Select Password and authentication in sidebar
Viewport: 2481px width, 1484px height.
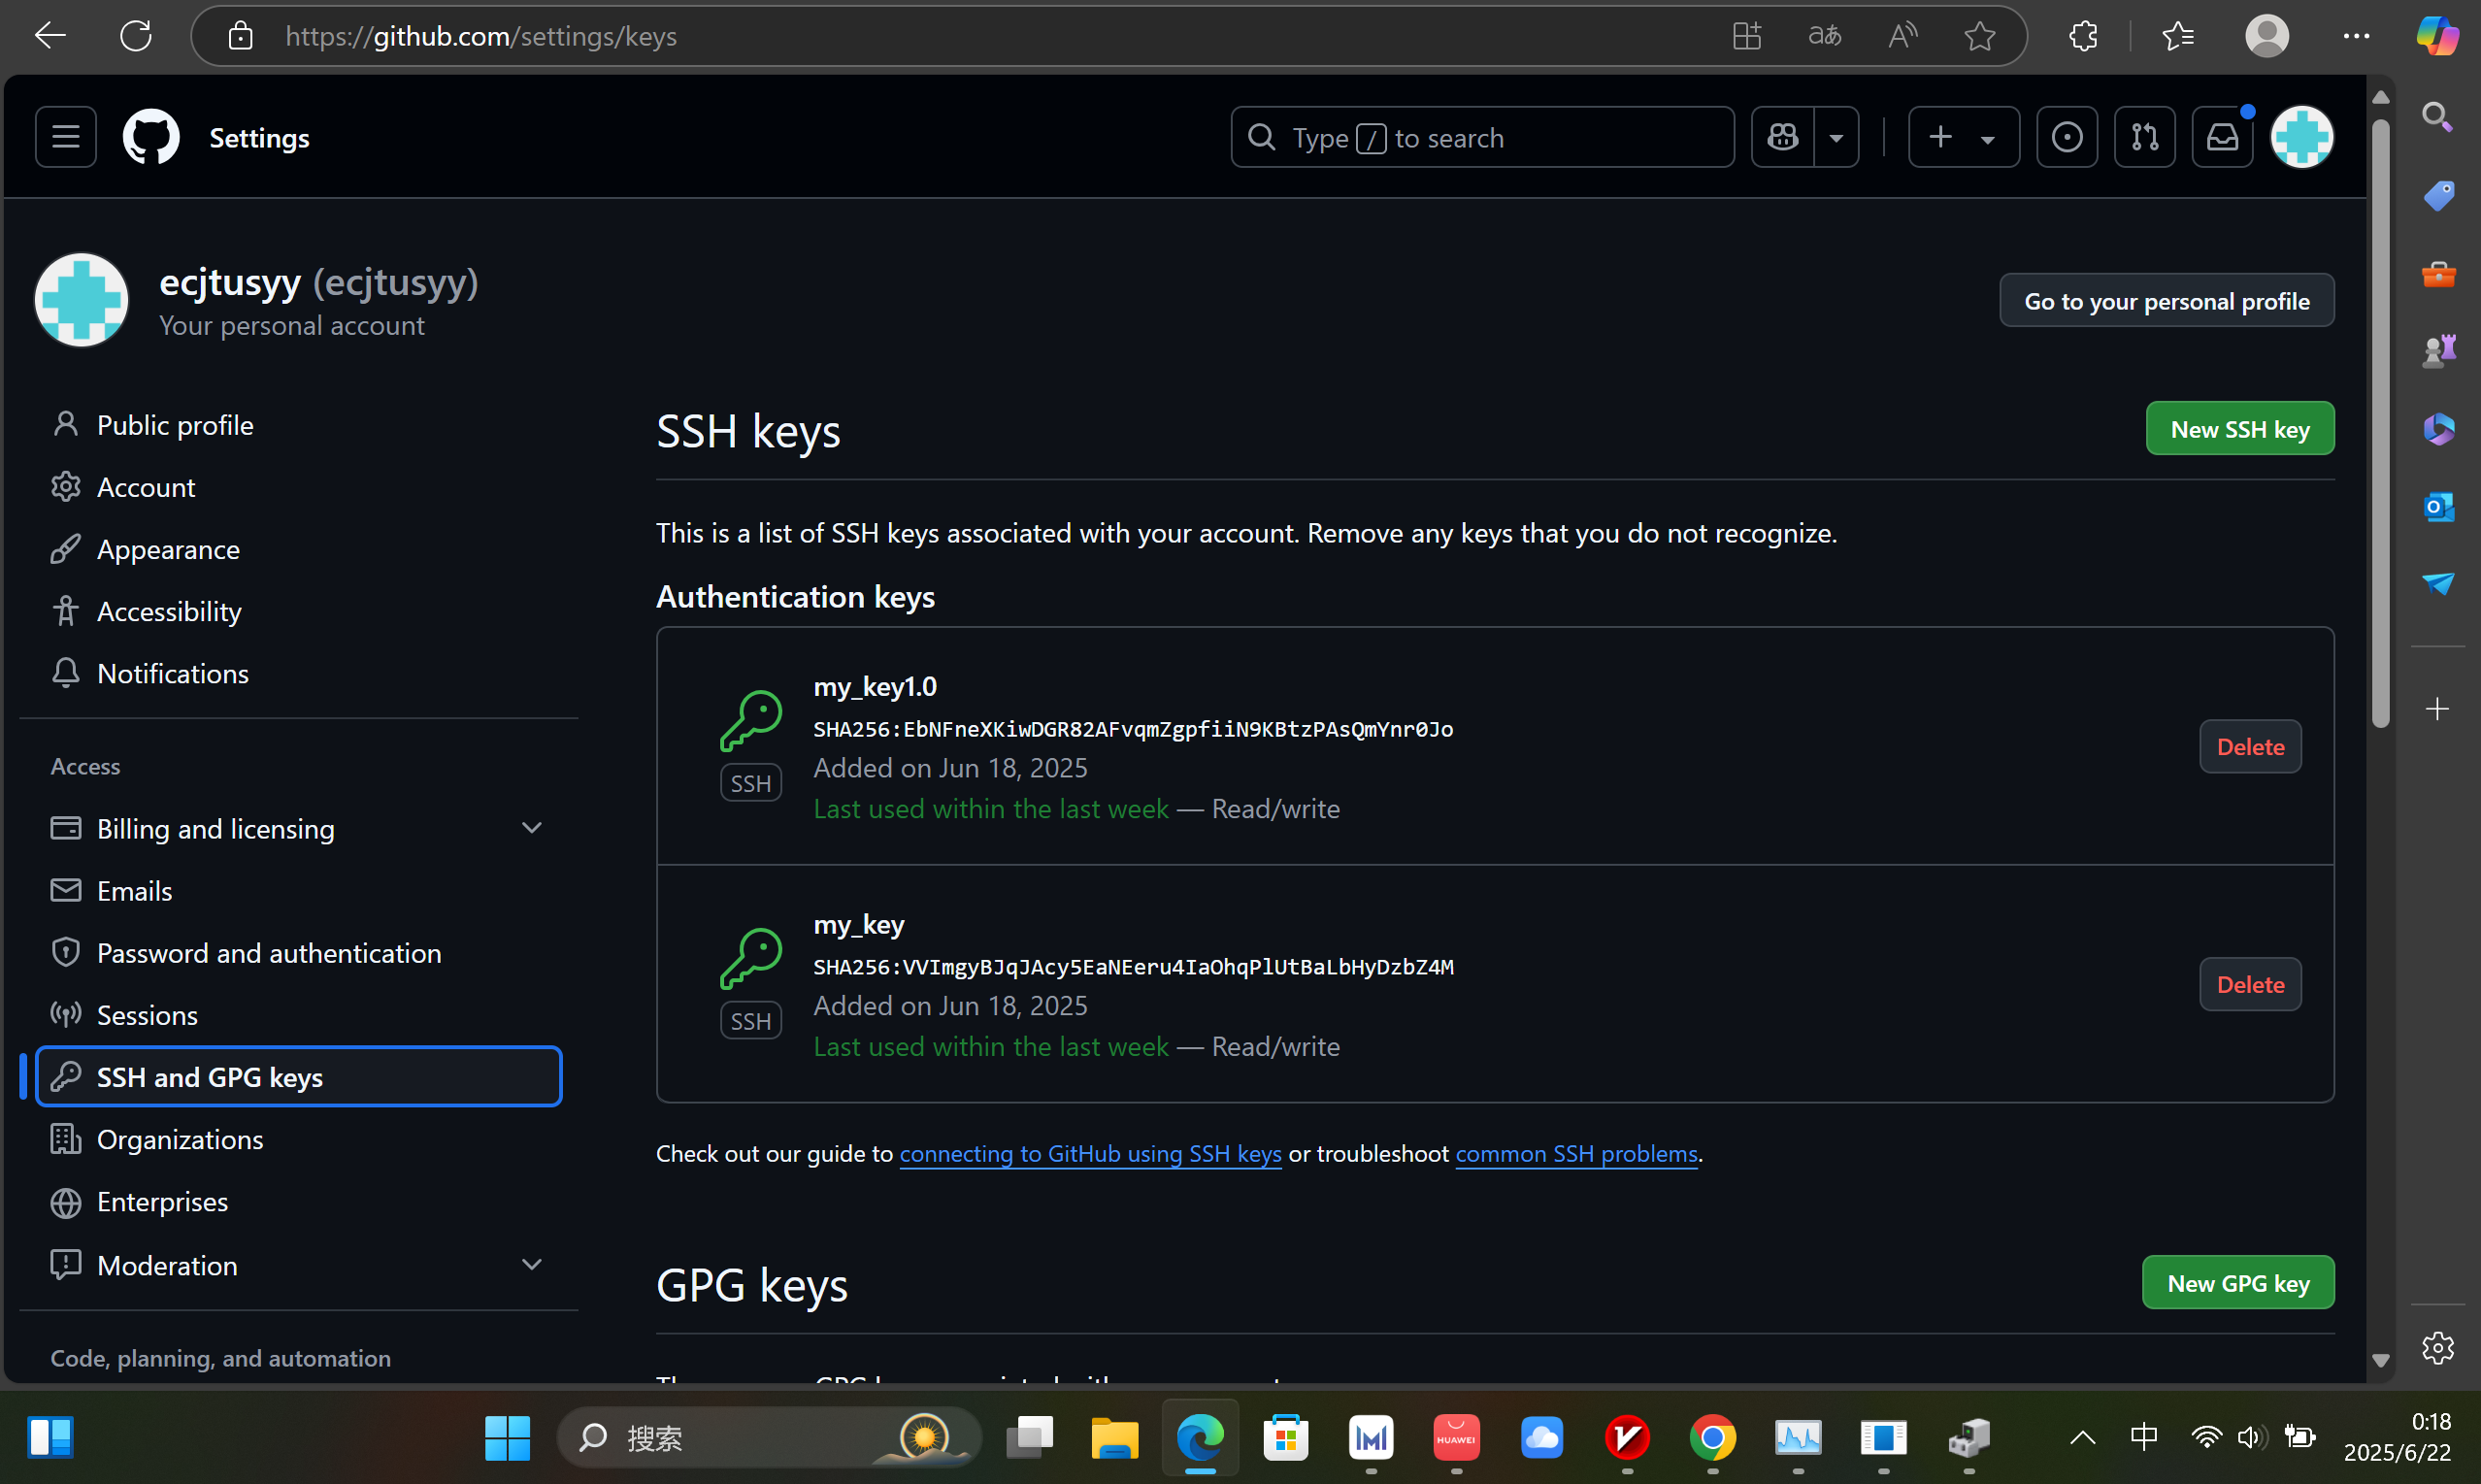coord(269,952)
